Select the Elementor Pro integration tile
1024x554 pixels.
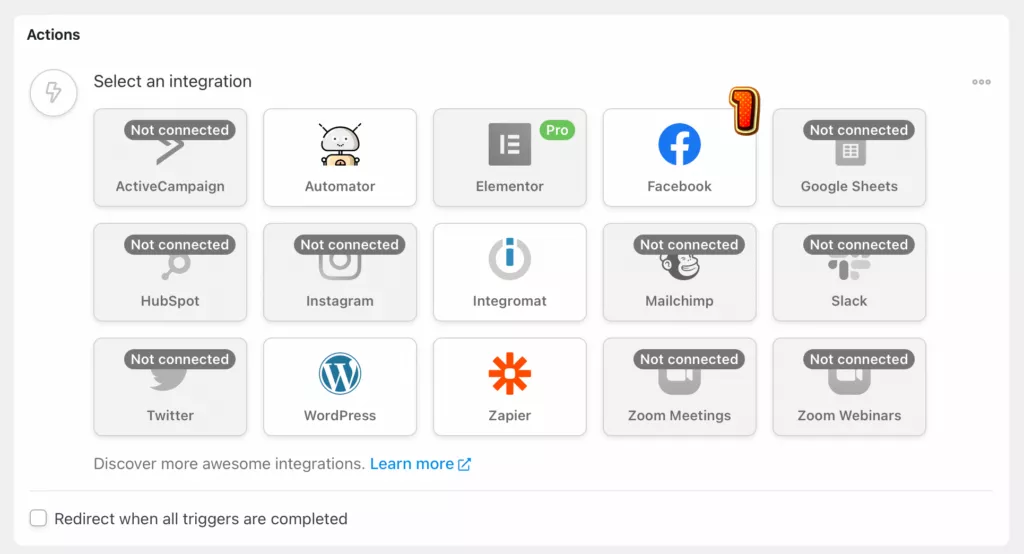click(x=509, y=157)
